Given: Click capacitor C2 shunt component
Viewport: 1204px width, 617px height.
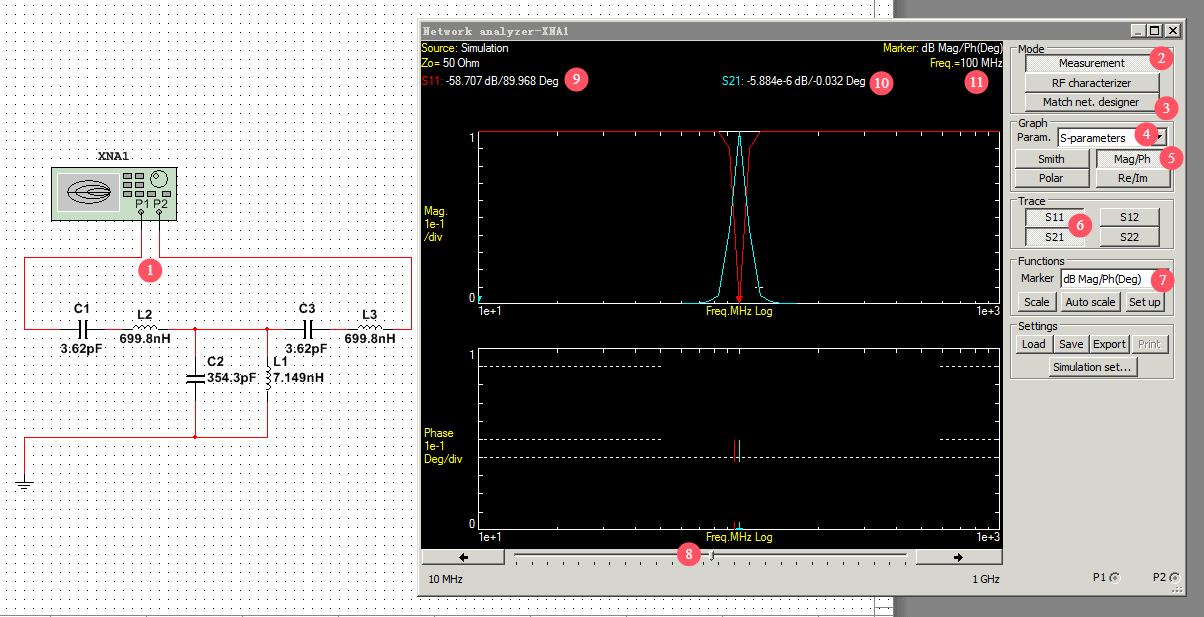Looking at the screenshot, I should [x=194, y=378].
